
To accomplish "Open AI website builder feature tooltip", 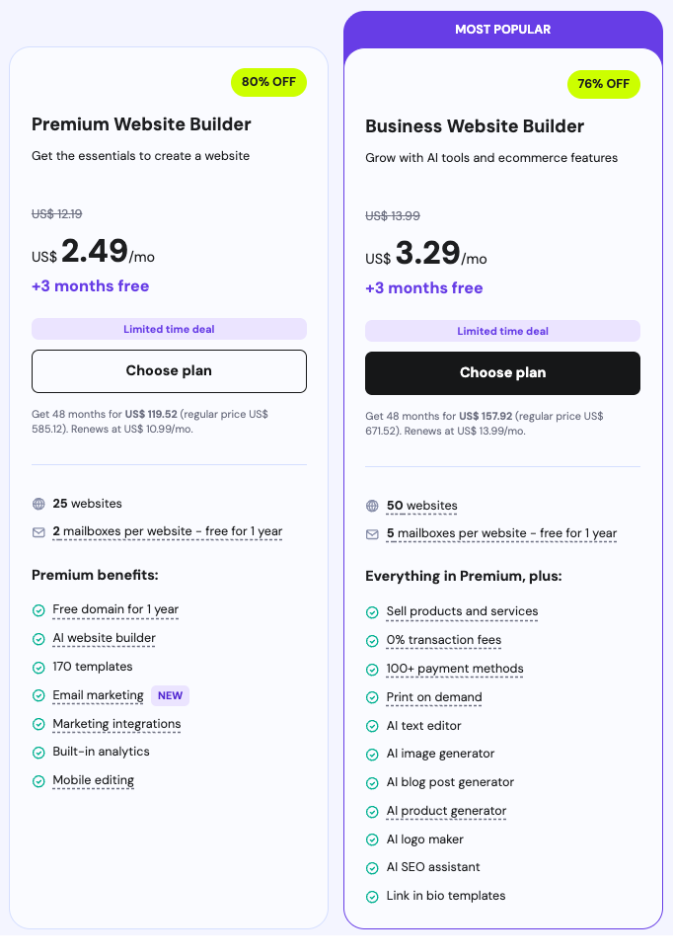I will [104, 638].
